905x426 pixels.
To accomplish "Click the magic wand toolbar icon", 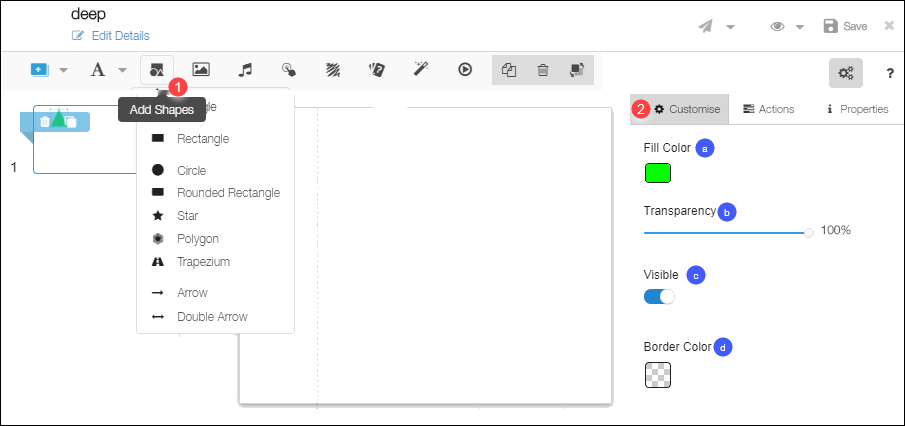I will pyautogui.click(x=421, y=70).
